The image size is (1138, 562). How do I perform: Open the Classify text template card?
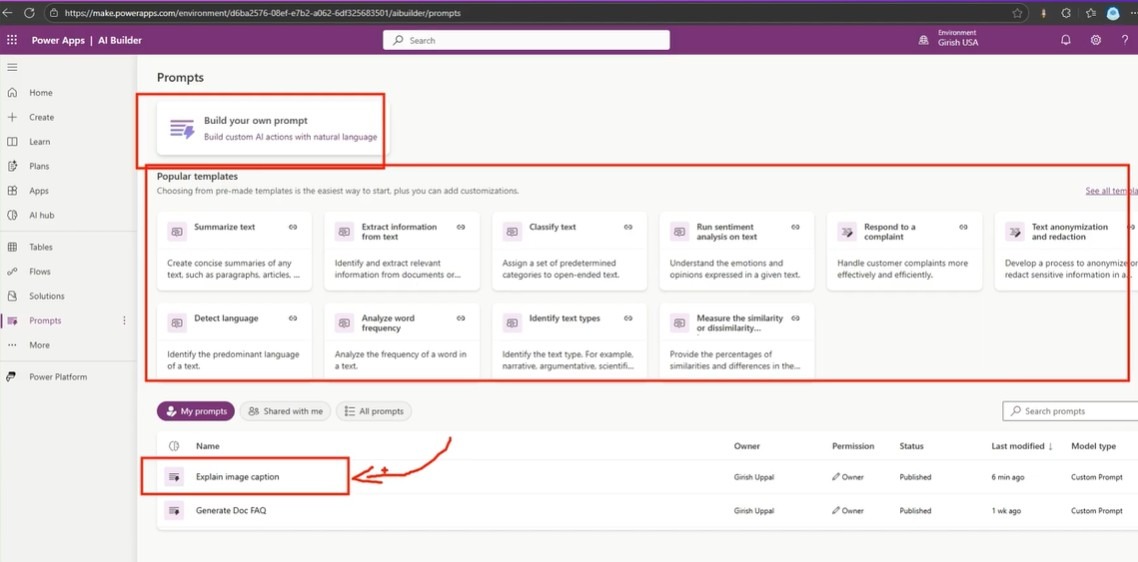(x=569, y=250)
